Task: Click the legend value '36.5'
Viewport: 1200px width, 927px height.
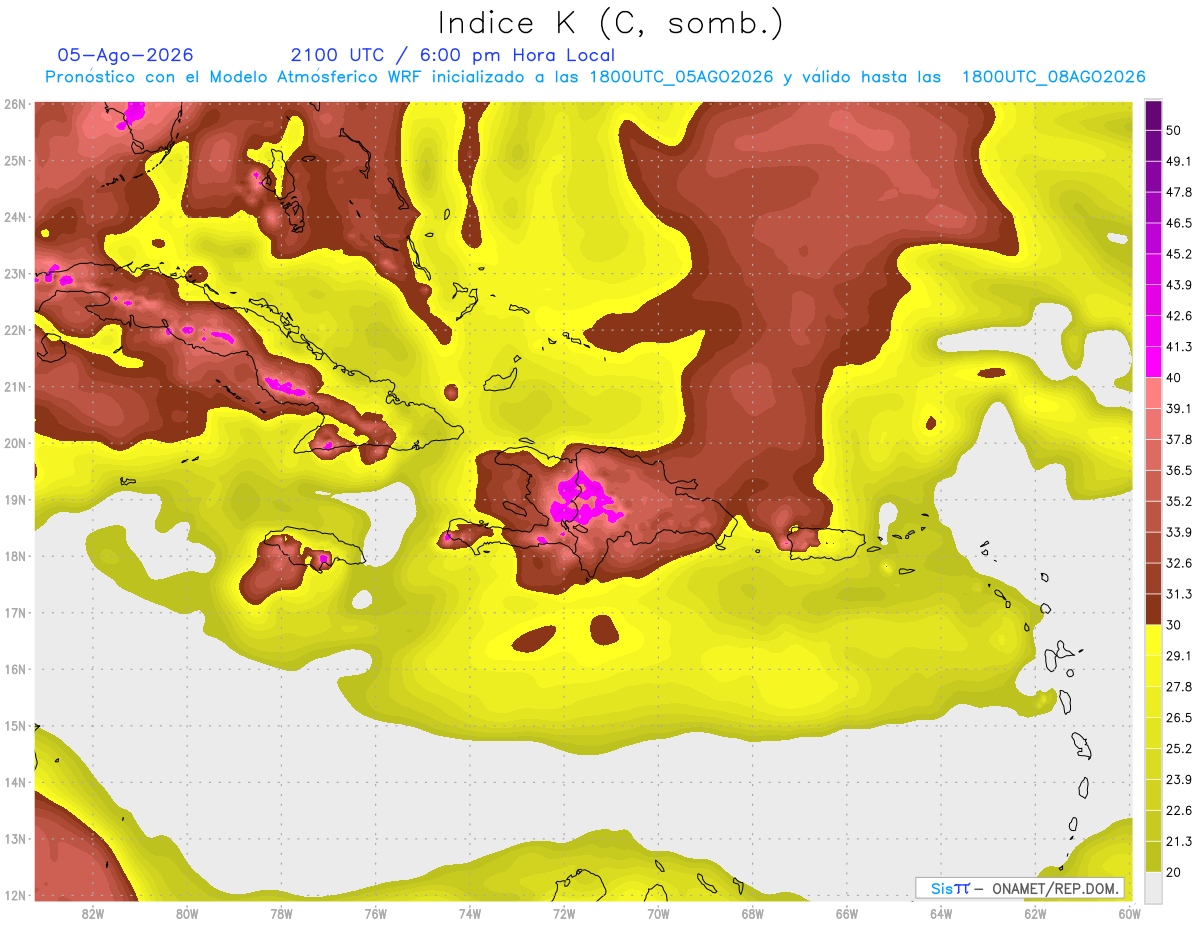Action: coord(1180,470)
